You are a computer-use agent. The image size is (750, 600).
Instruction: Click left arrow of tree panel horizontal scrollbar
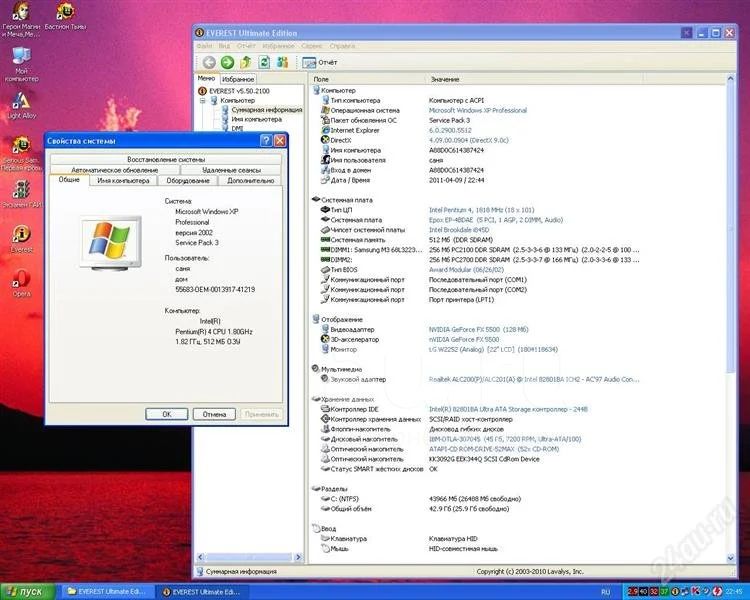coord(201,557)
